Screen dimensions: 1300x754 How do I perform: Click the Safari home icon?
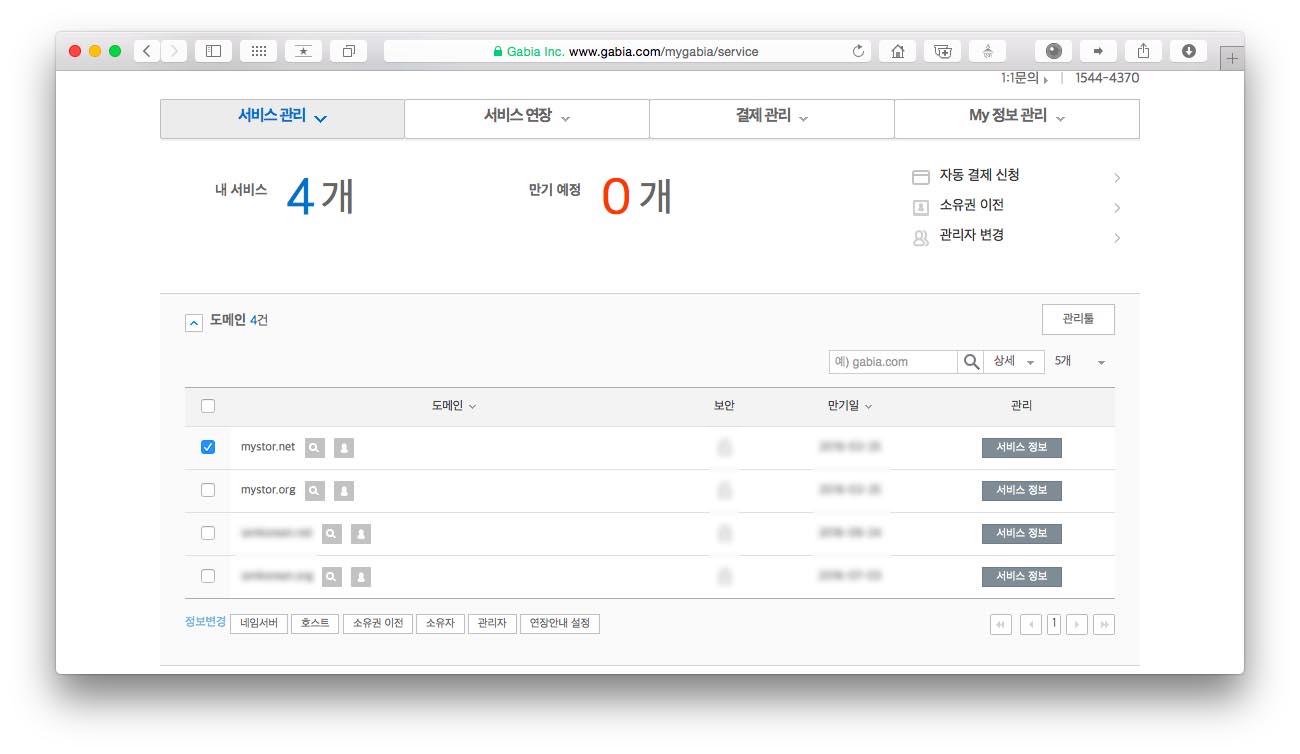click(897, 51)
